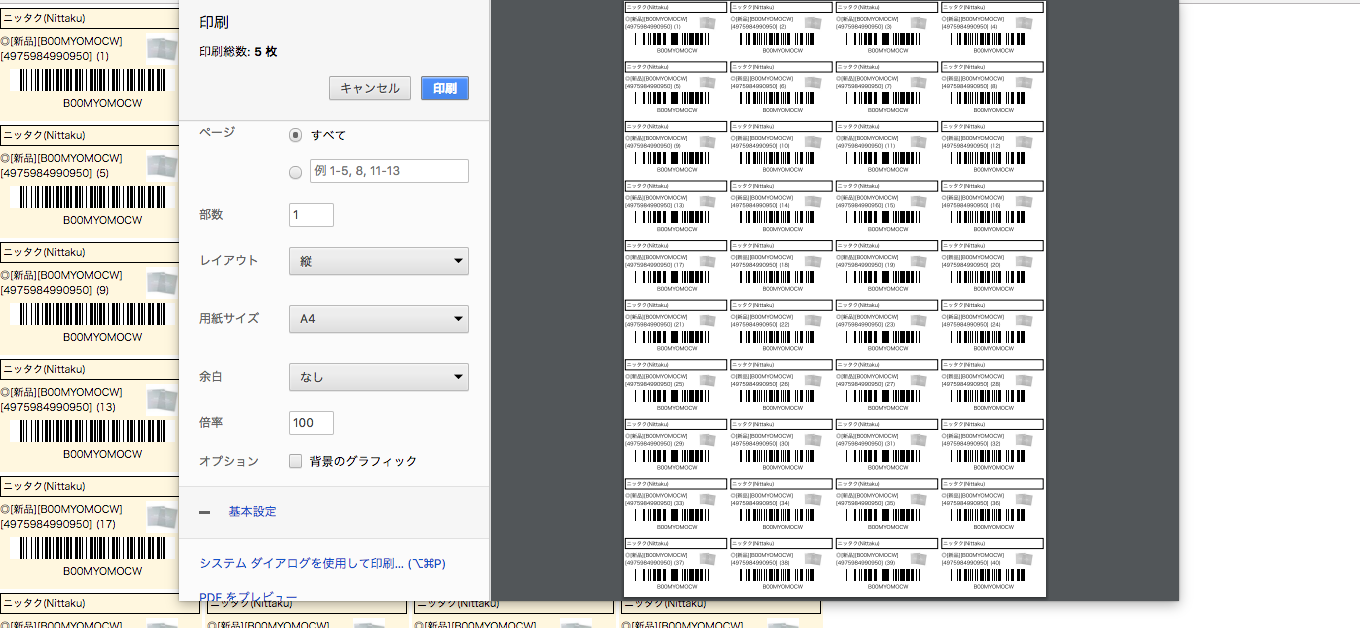Focus the page range field 例 1-5, 8, 11-13
1360x628 pixels.
(x=389, y=171)
